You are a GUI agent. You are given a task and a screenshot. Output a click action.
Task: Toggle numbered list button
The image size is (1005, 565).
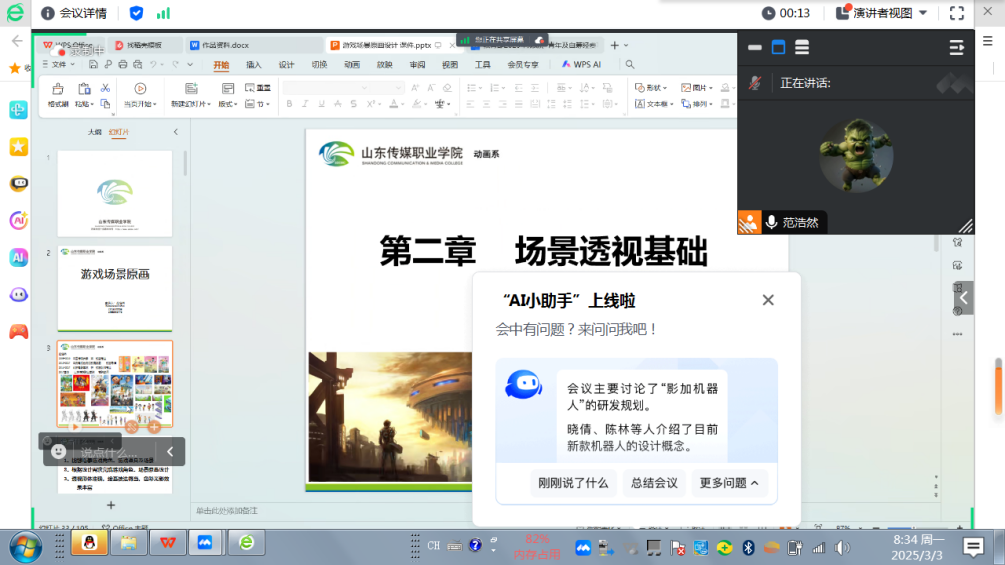[496, 88]
